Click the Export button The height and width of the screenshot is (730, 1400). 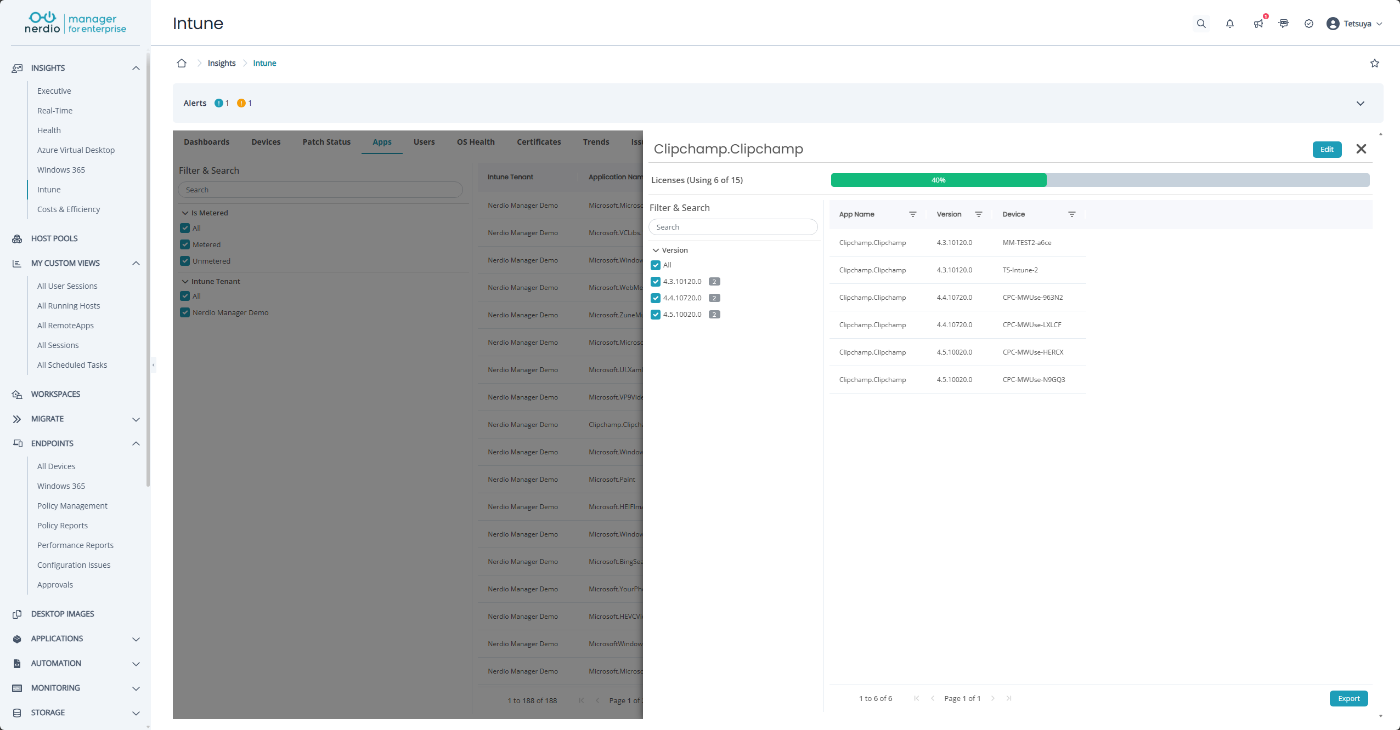pos(1349,698)
